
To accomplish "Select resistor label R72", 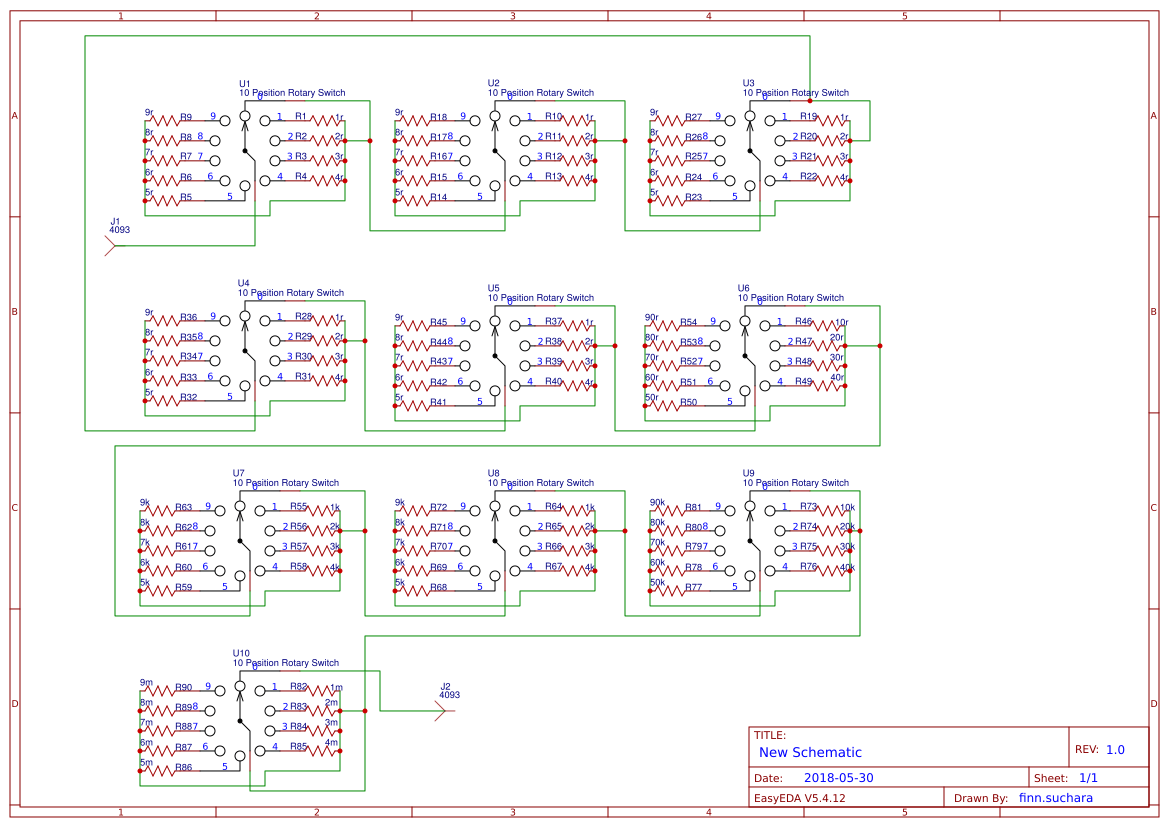I will pos(438,508).
